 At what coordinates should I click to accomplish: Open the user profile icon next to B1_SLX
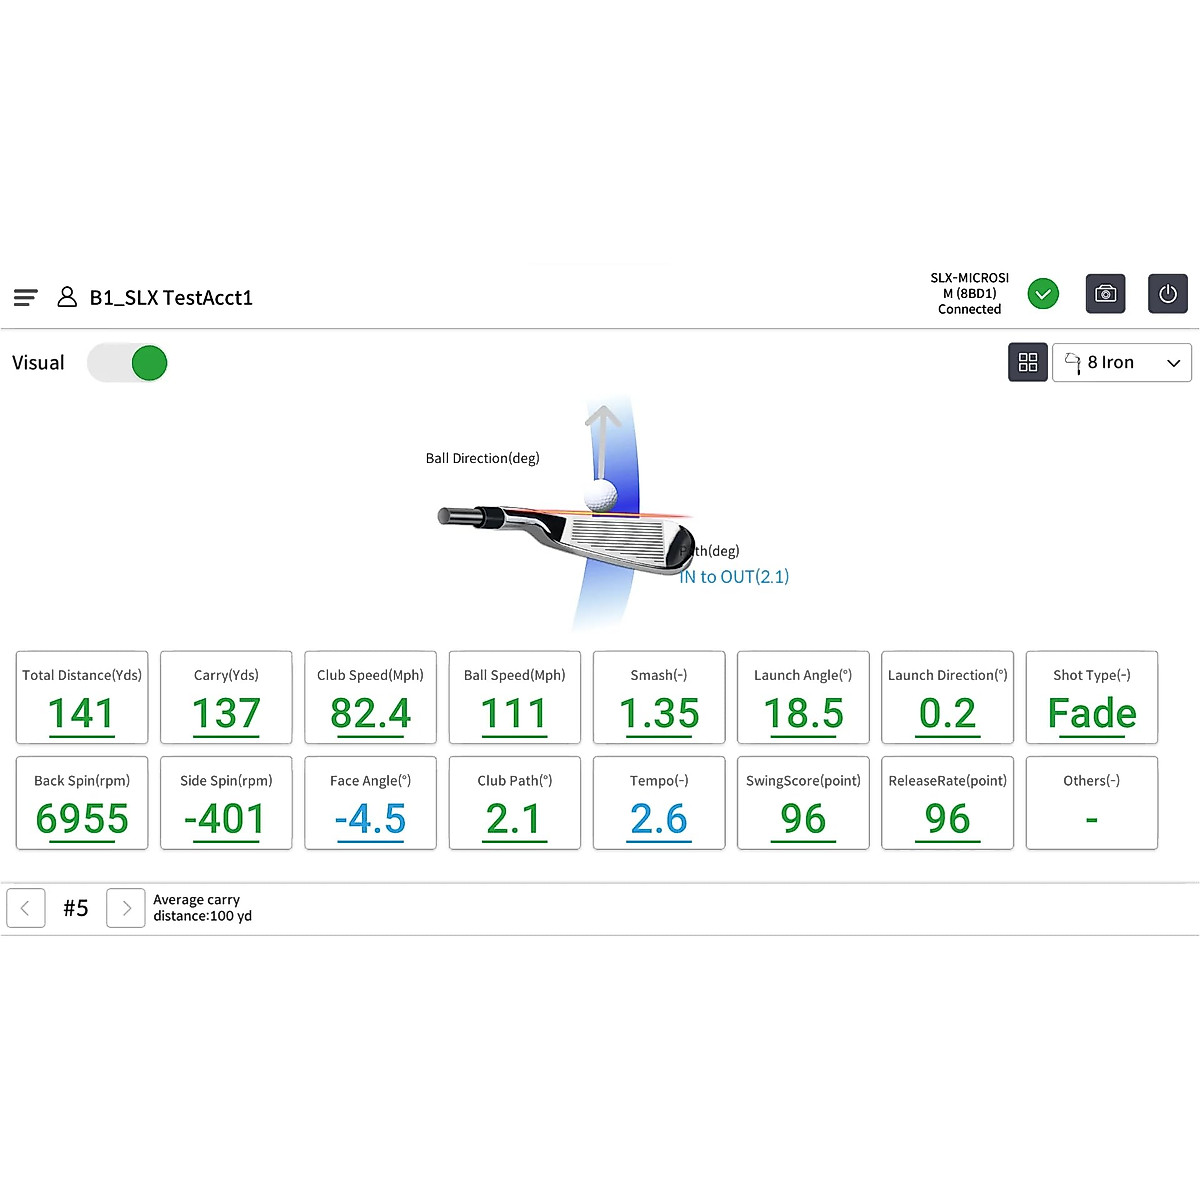point(67,297)
